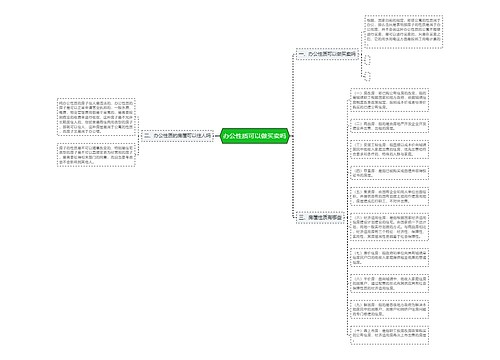
Task: Select branch 一、办公性质可以做买卖吗
Action: [x=327, y=54]
